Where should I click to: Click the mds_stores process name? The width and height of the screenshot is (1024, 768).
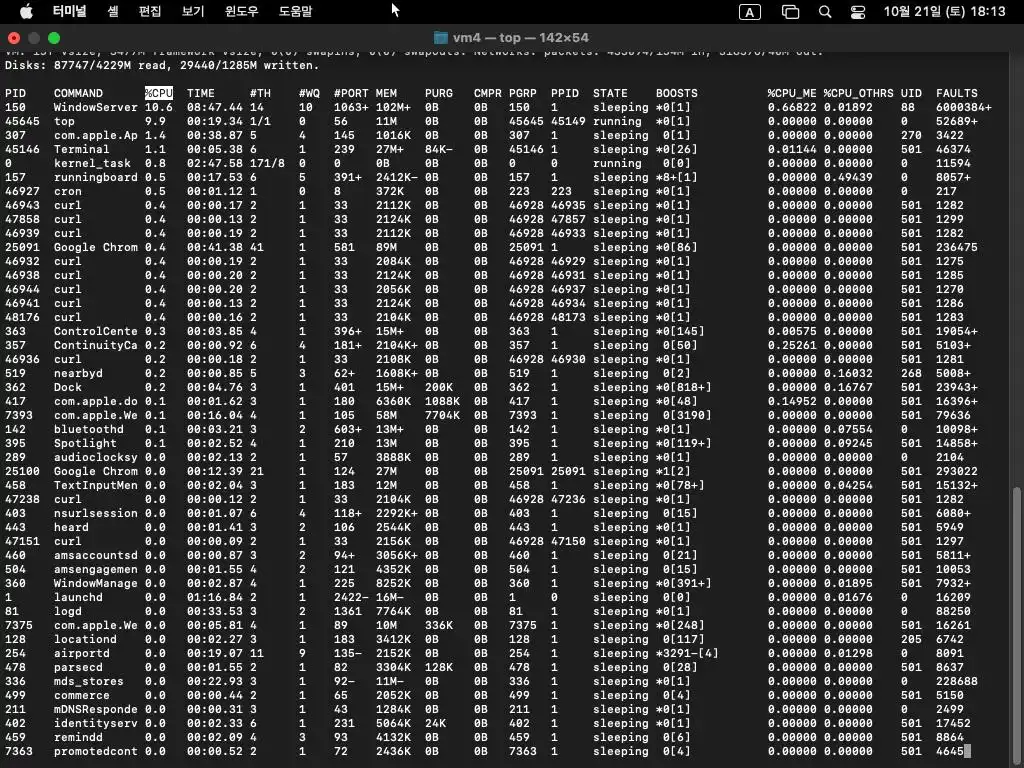[89, 681]
